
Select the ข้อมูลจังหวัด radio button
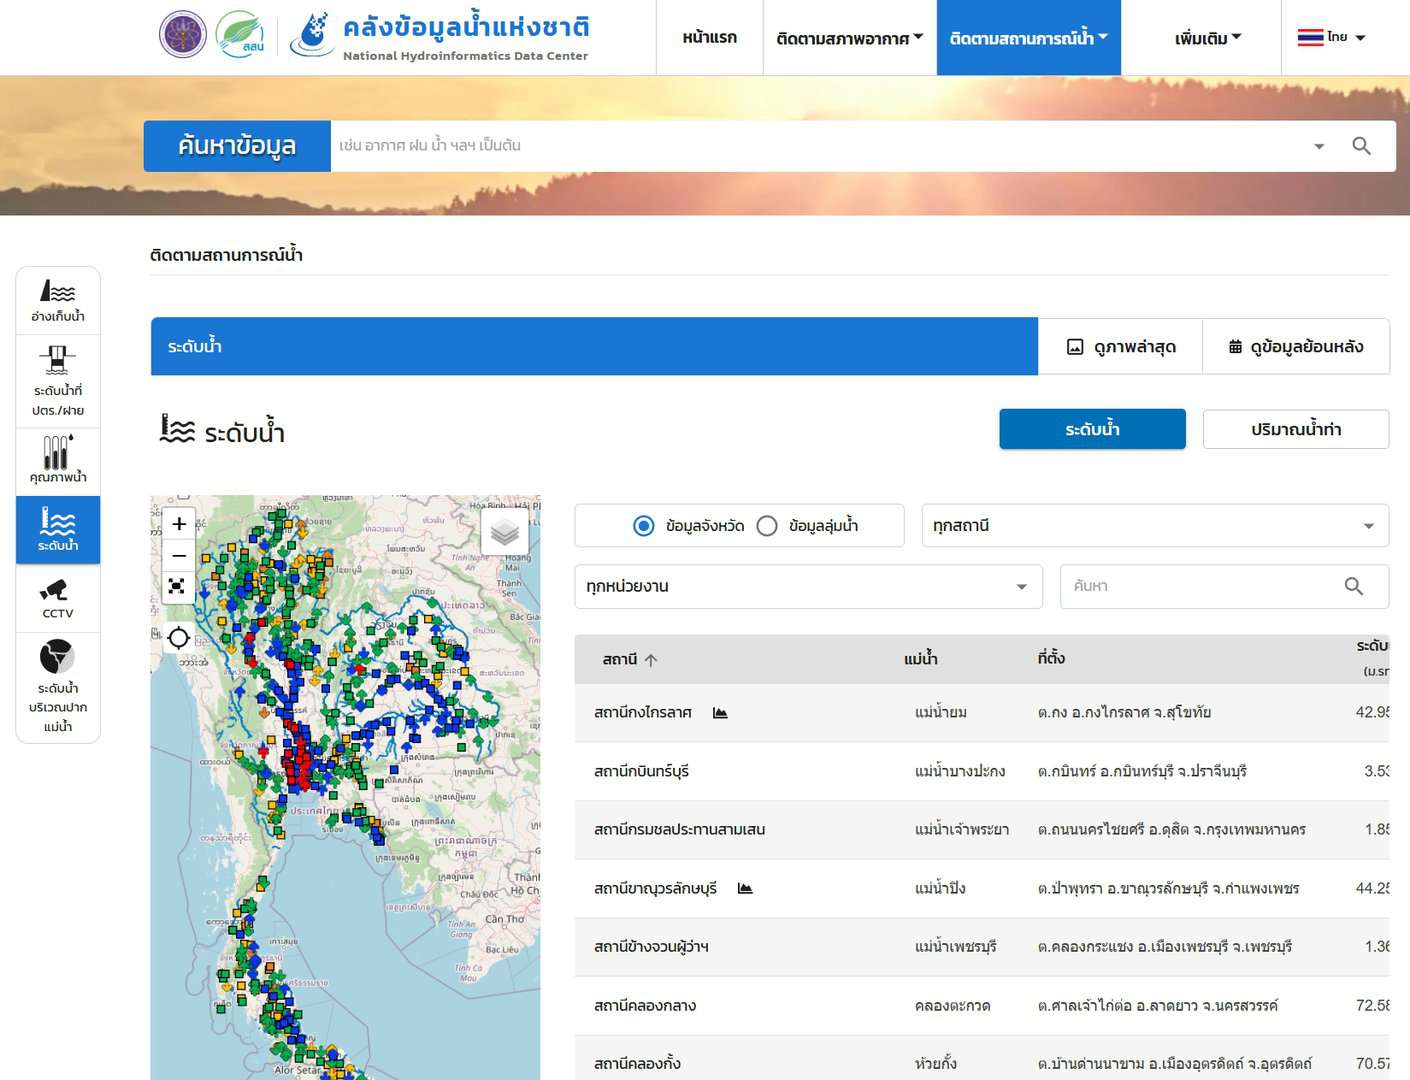point(644,526)
